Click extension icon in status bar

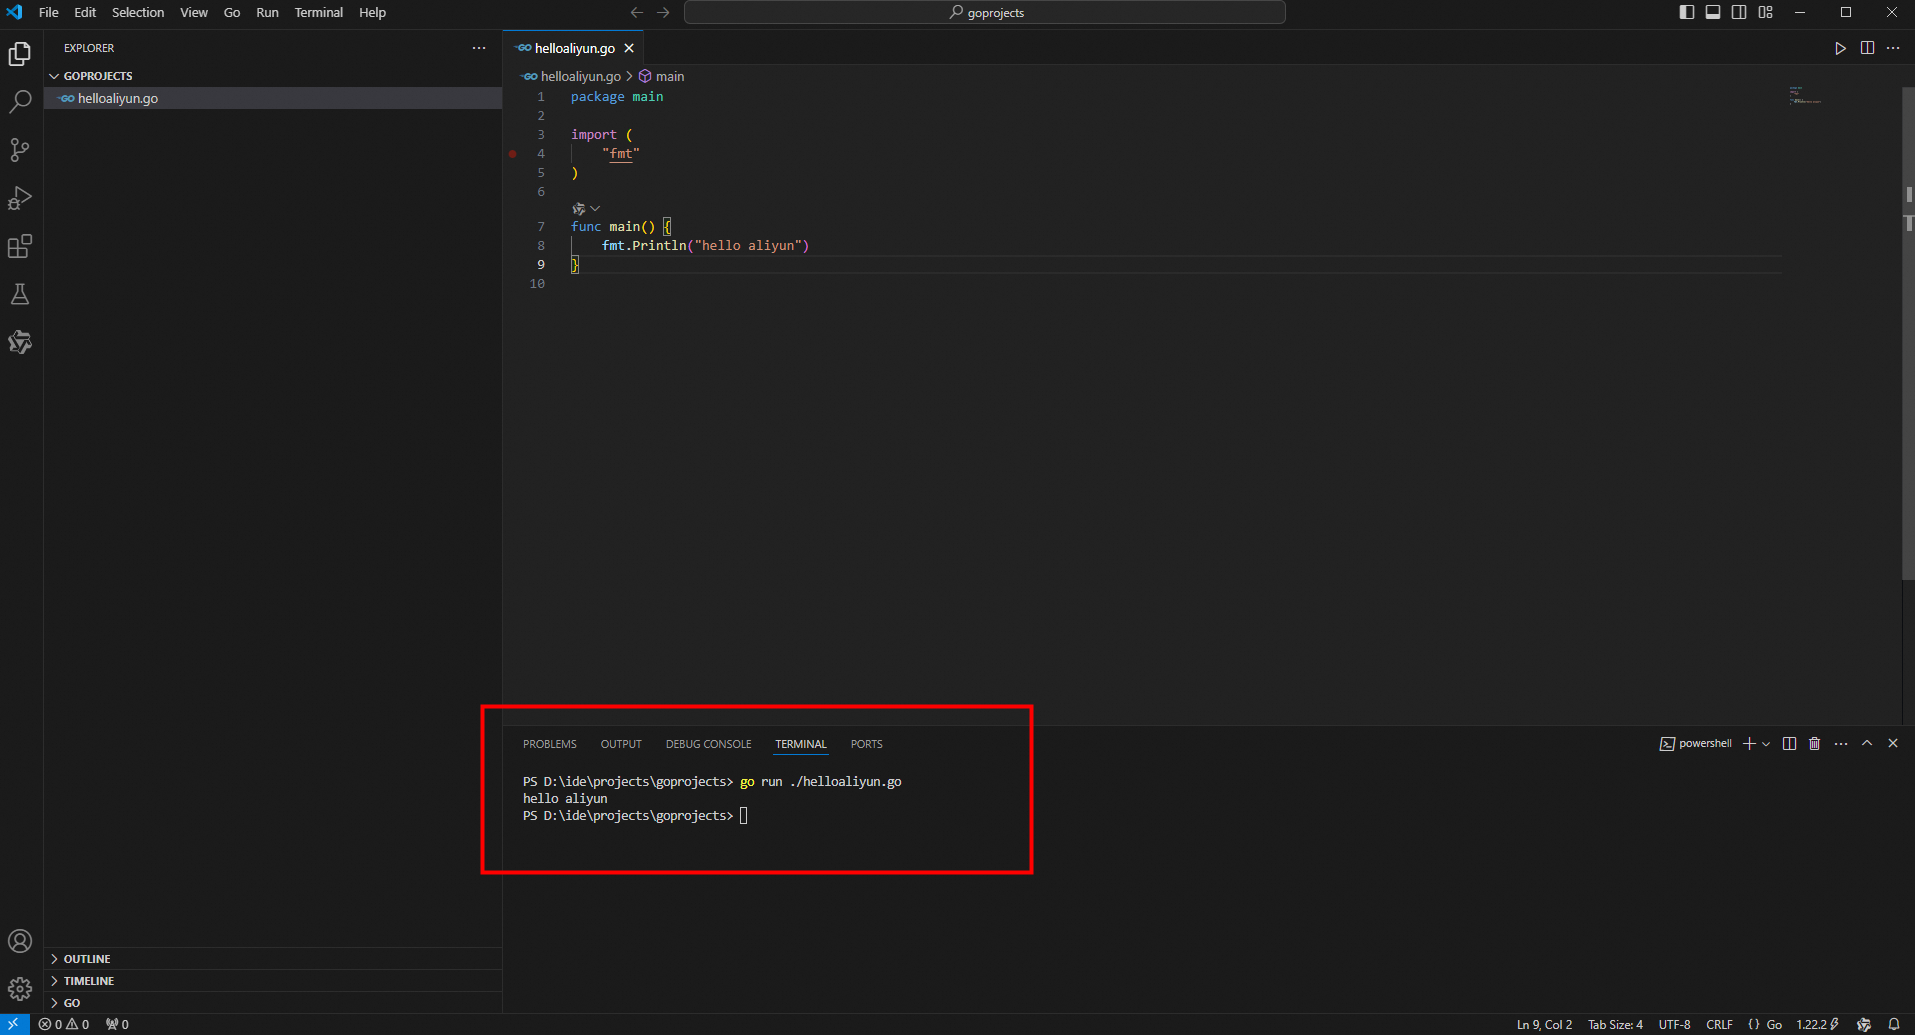[x=1864, y=1024]
